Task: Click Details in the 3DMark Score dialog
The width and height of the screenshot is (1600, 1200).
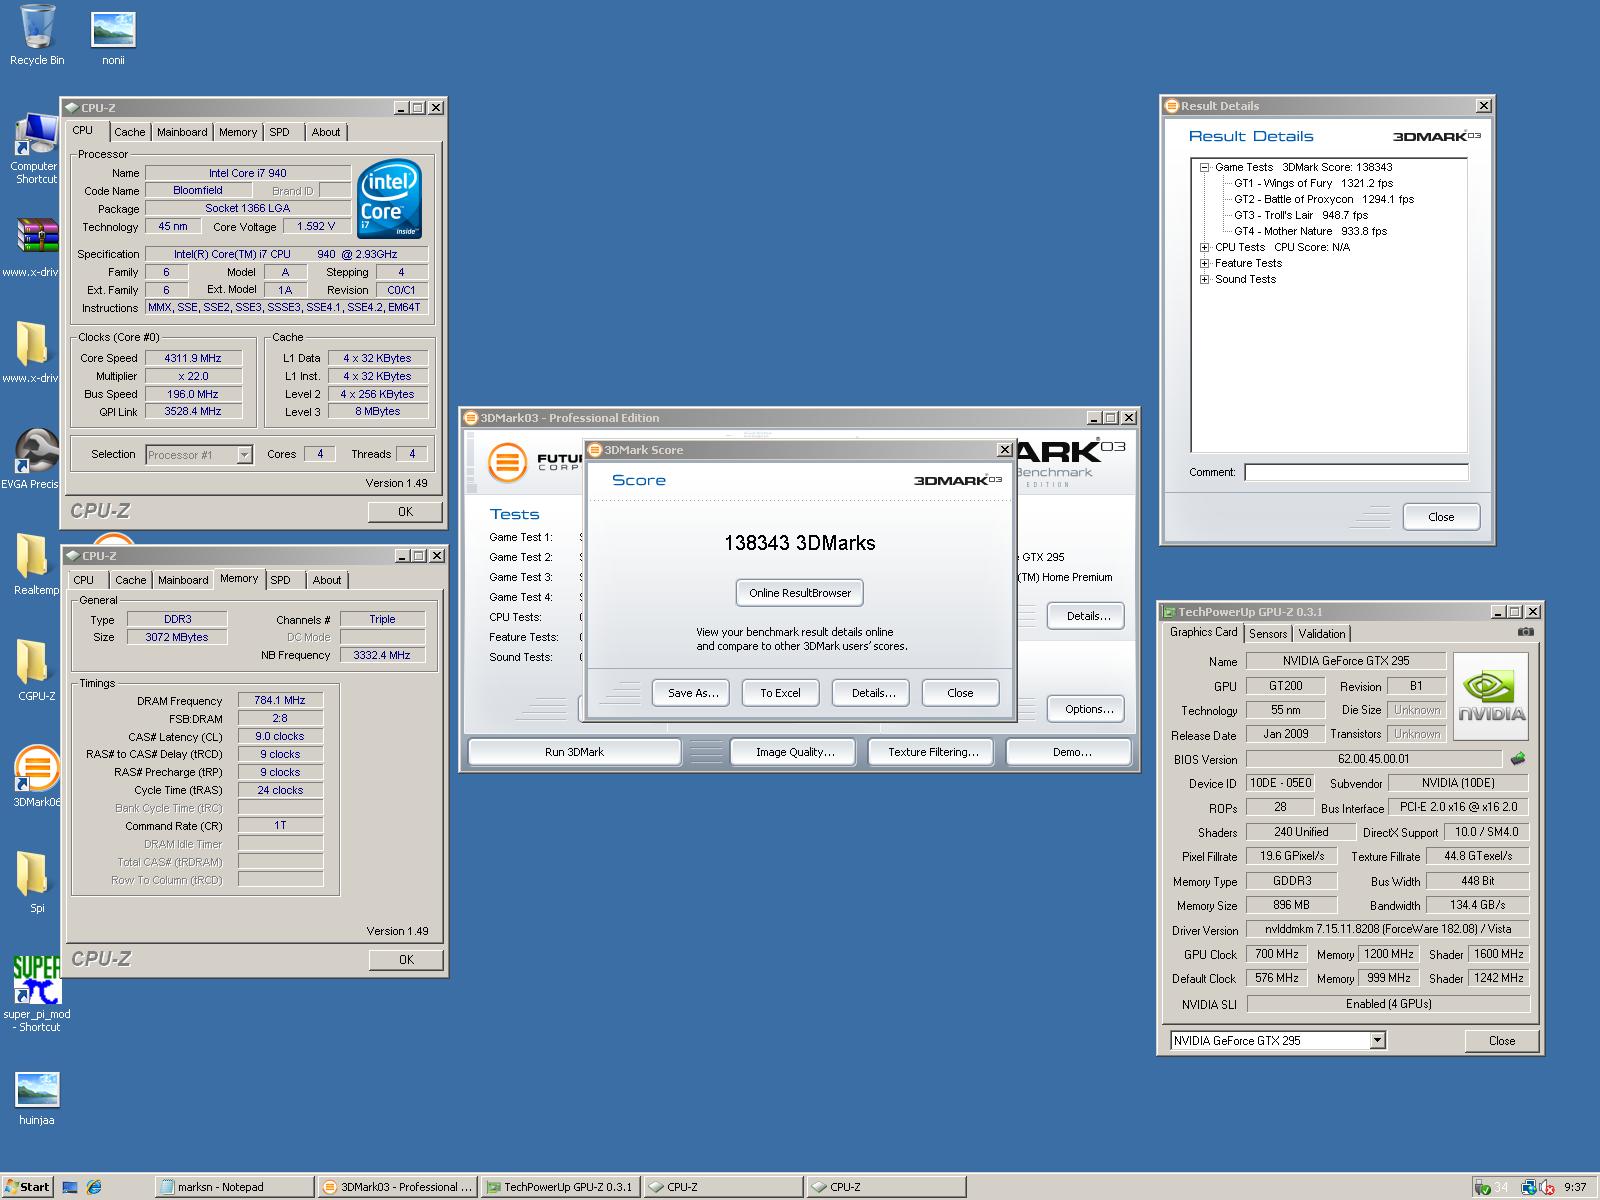Action: point(873,693)
